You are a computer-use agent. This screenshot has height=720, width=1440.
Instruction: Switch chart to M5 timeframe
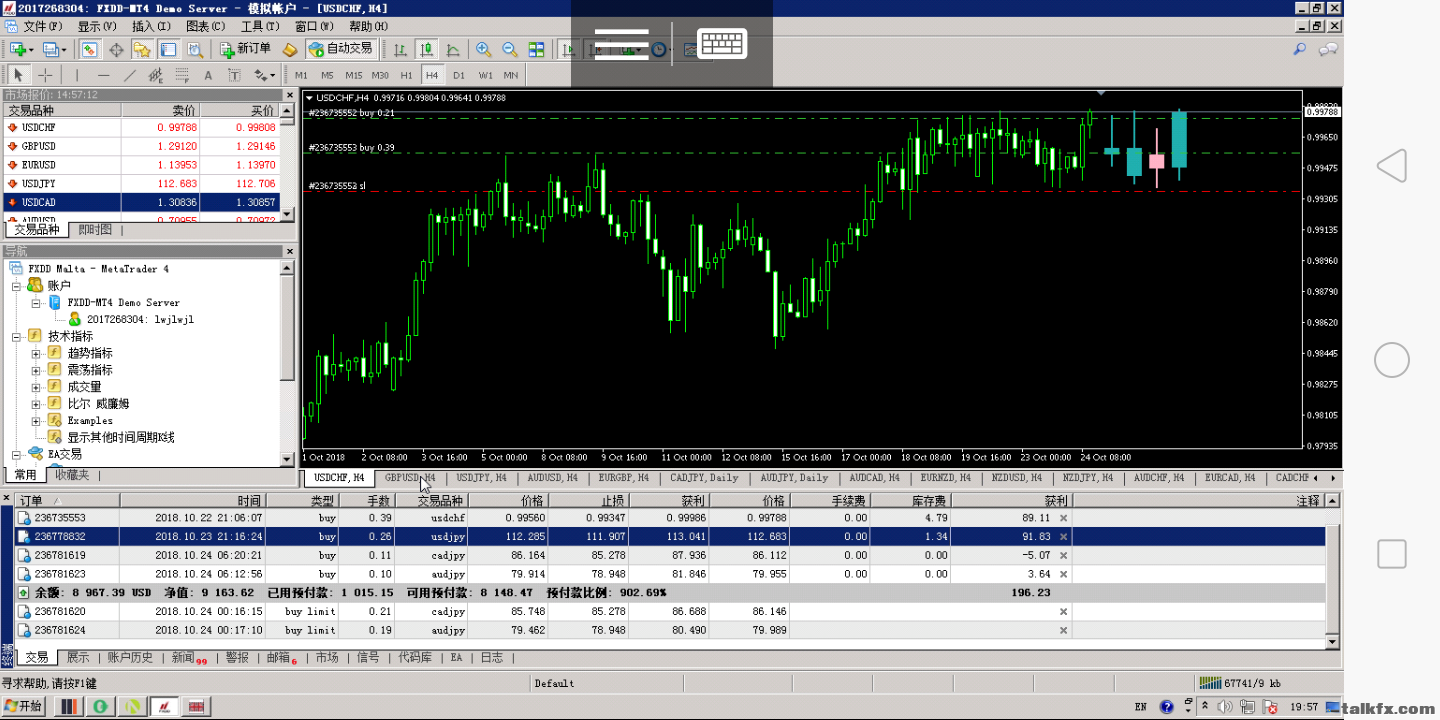327,75
